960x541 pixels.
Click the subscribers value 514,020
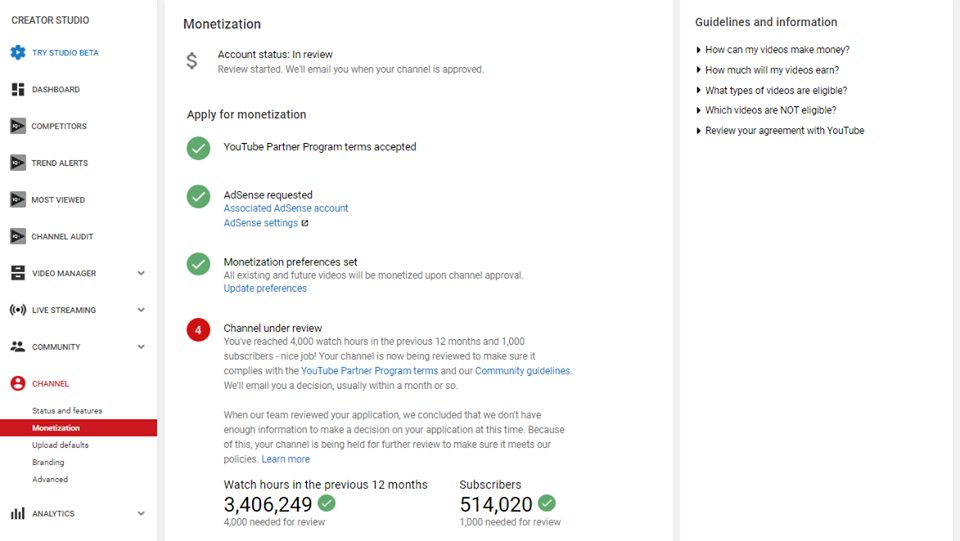[x=496, y=504]
